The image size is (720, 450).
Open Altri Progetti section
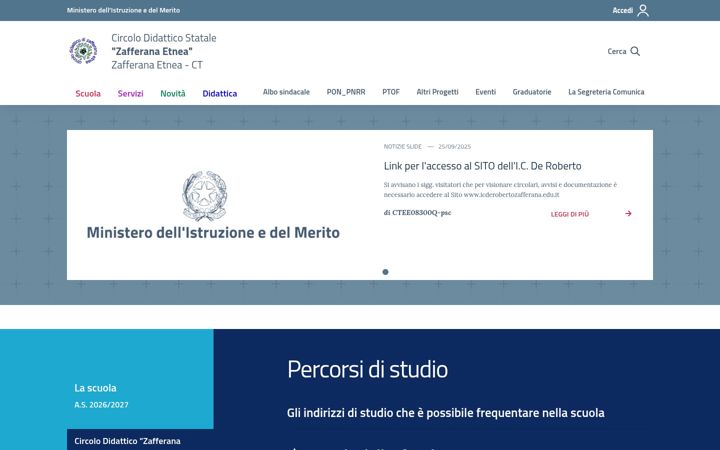(437, 92)
